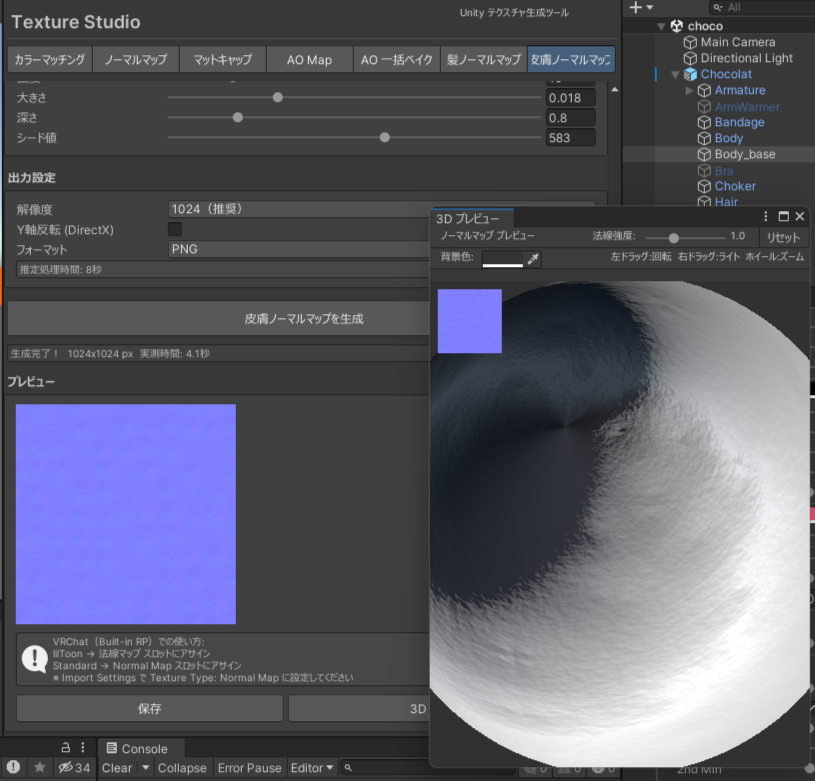Click the choco scene Unity icon

click(x=677, y=26)
